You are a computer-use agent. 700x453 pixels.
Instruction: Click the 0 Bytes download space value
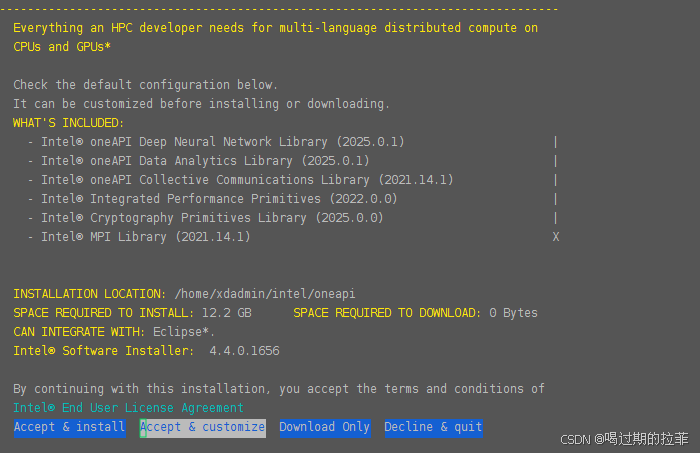pos(513,313)
